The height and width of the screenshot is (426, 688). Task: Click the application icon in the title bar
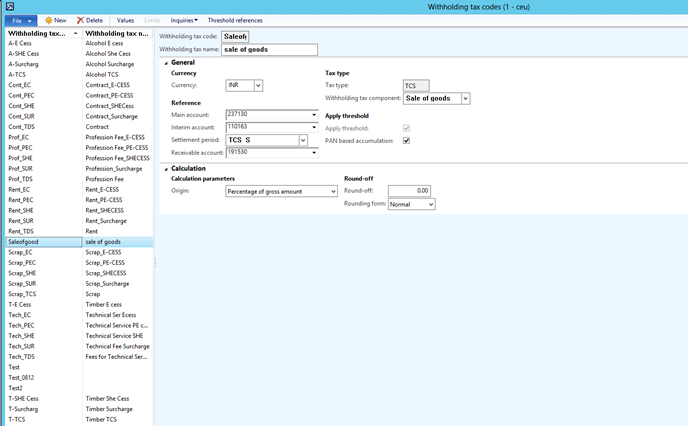[10, 7]
